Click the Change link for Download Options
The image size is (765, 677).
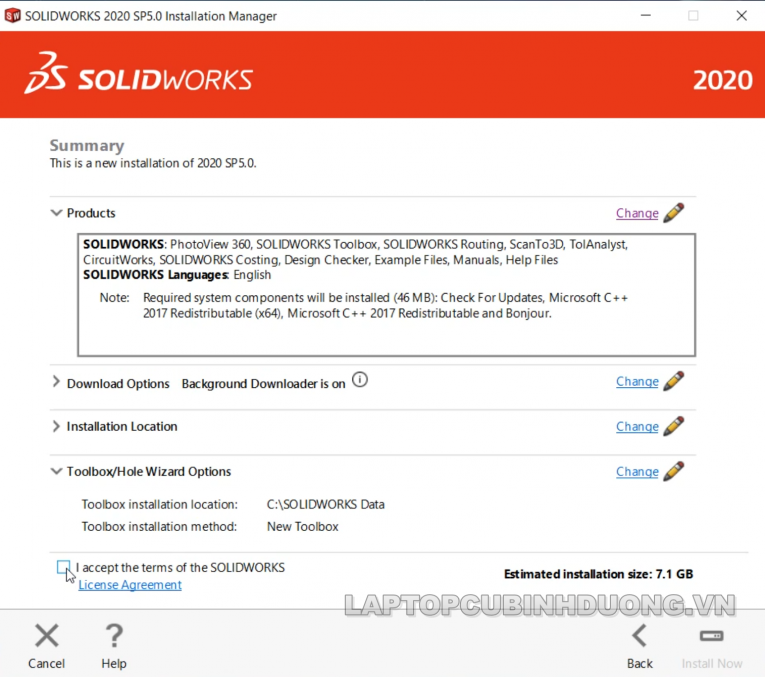click(637, 381)
